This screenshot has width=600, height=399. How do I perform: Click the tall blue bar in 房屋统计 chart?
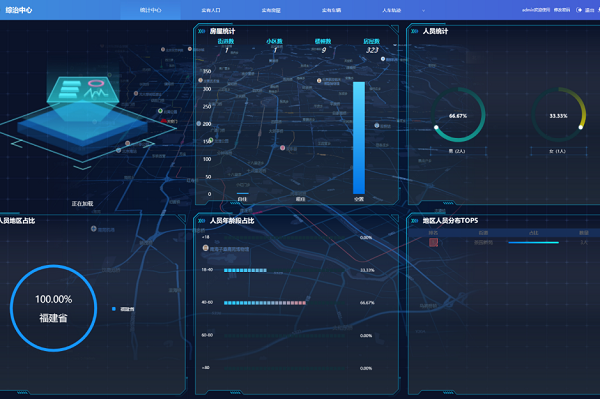pos(359,138)
